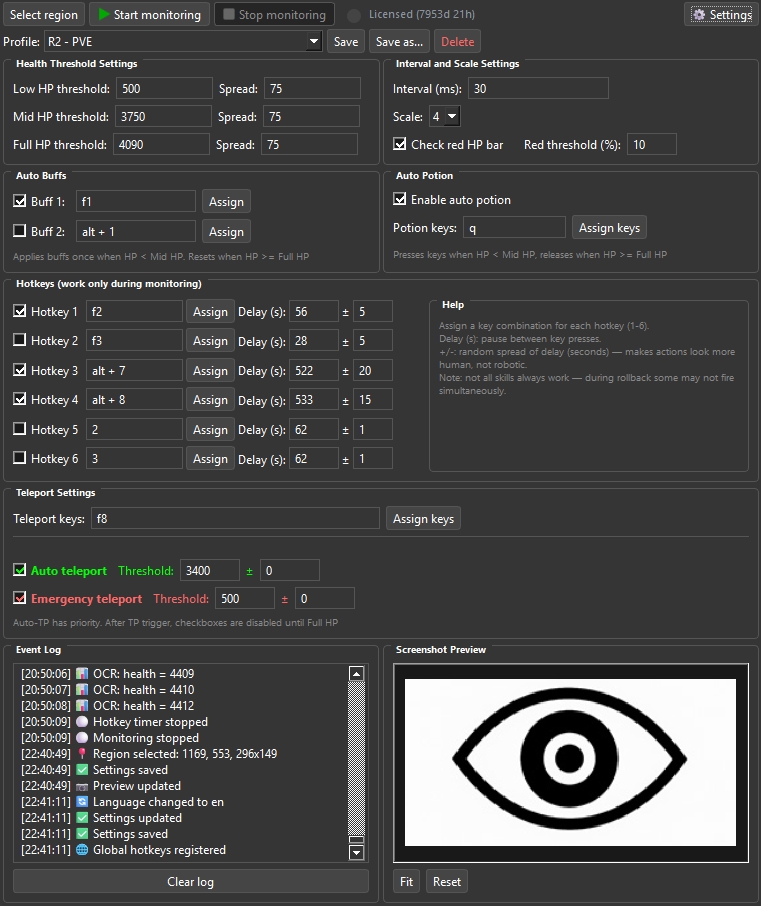The width and height of the screenshot is (761, 906).
Task: Click the license status indicator circle
Action: (354, 15)
